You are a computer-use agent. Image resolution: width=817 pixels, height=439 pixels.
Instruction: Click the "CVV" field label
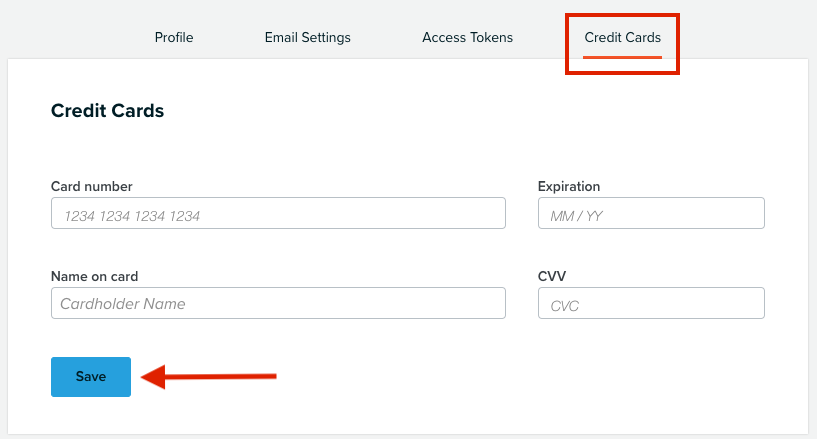click(x=552, y=277)
